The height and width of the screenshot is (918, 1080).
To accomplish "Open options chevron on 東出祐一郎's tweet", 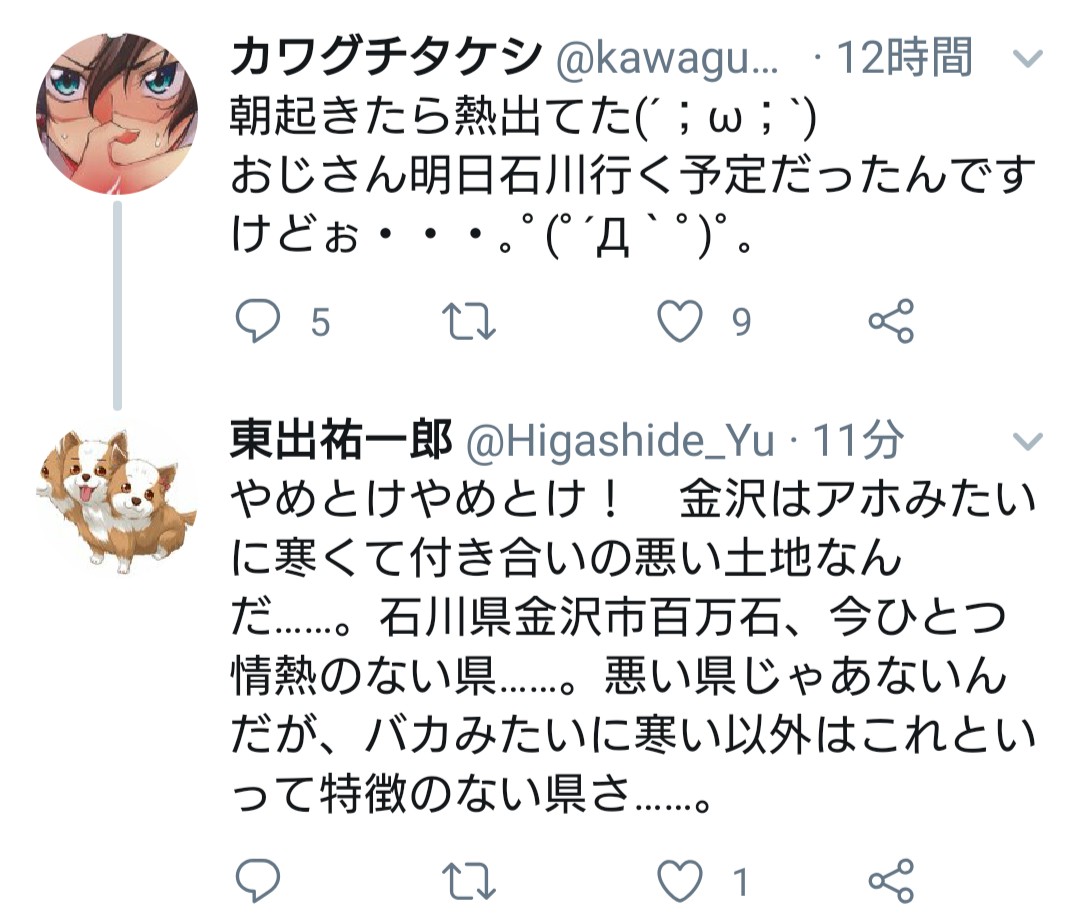I will click(1028, 441).
